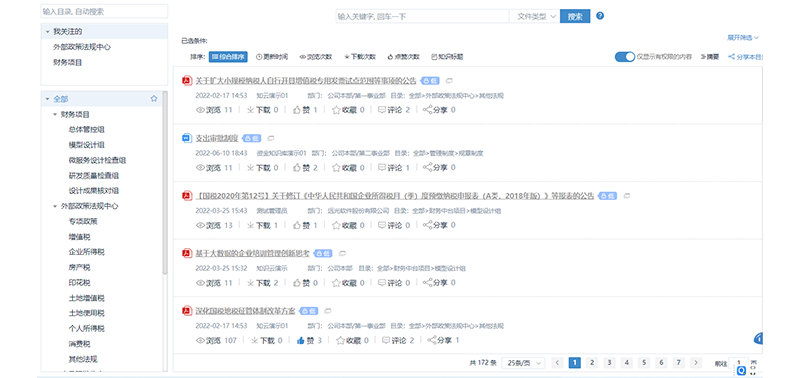Toggle 仅显示有权限的内容 switch off
Screen dimensions: 800x378
coord(624,57)
